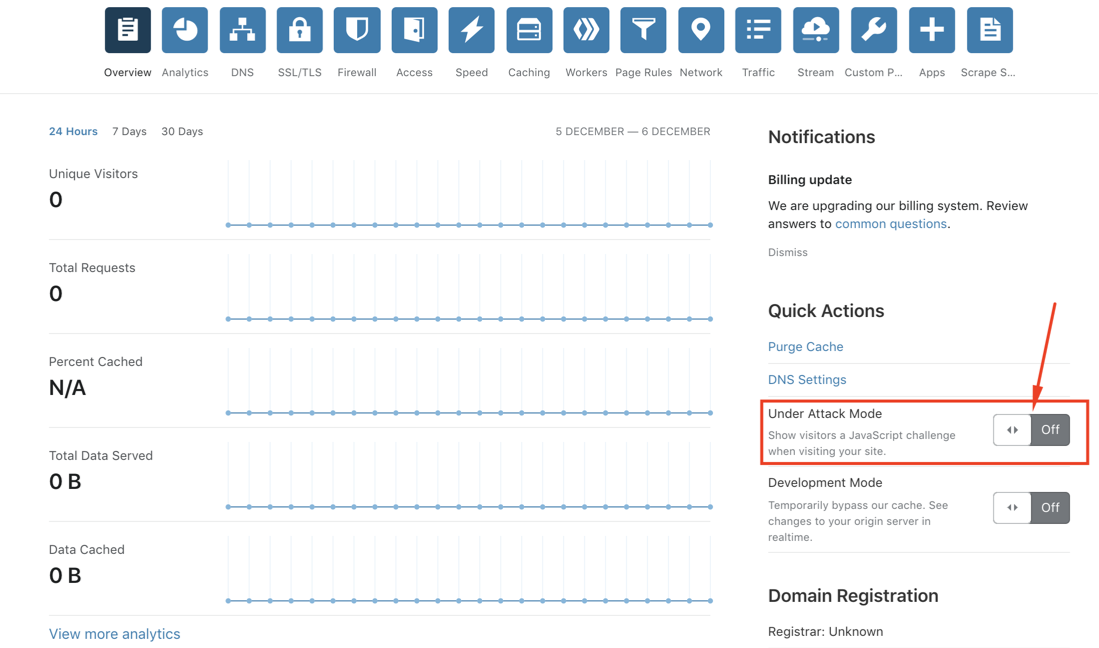This screenshot has width=1099, height=648.
Task: Open the Workers icon
Action: tap(586, 30)
